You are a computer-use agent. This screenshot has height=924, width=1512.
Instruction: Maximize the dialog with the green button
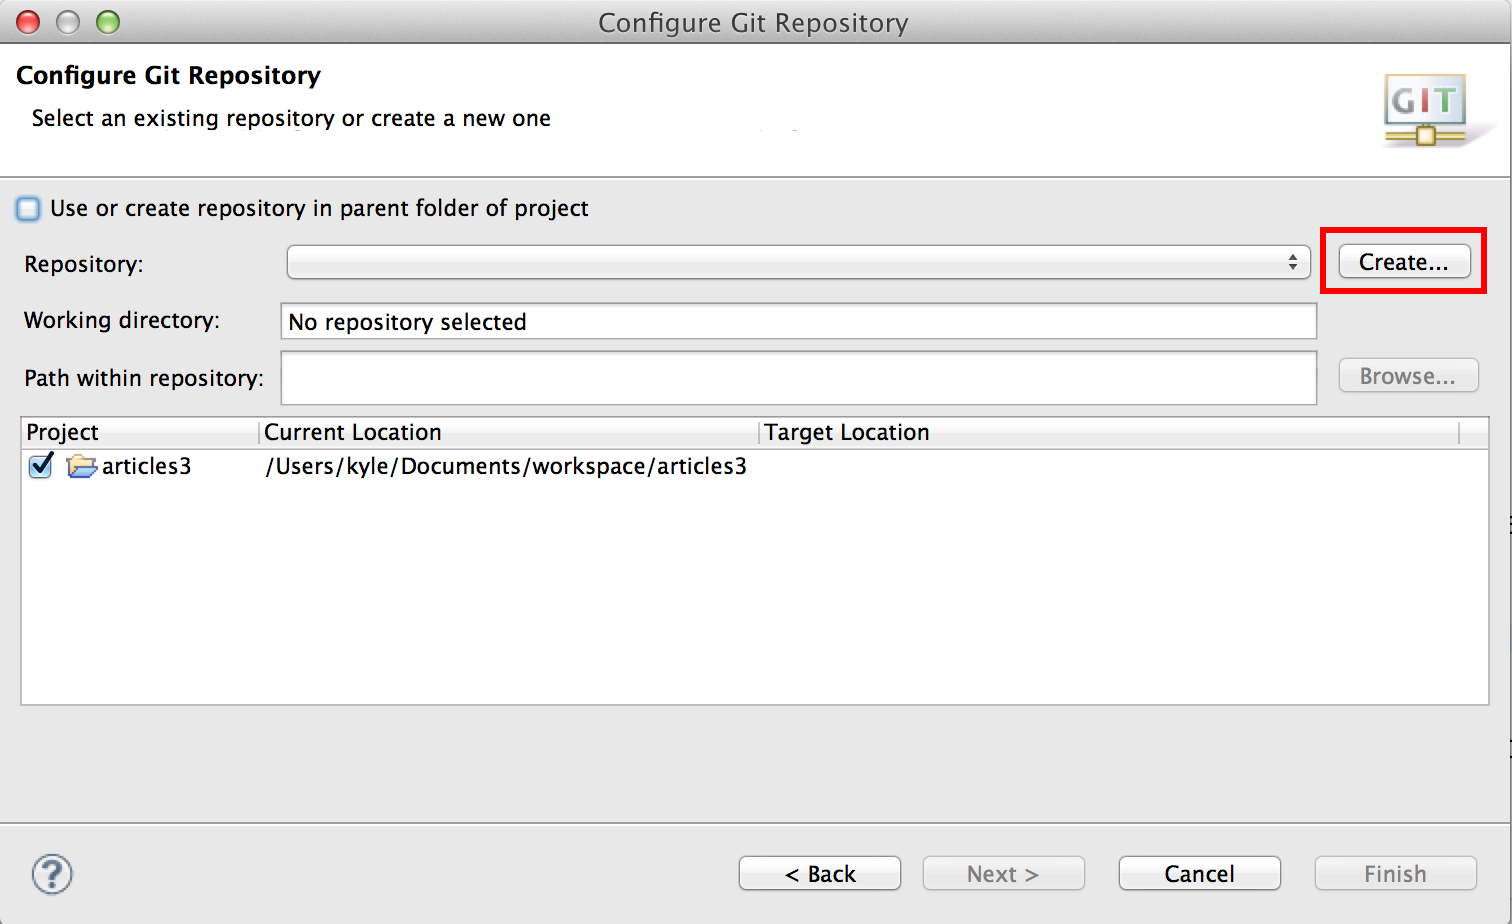coord(108,22)
